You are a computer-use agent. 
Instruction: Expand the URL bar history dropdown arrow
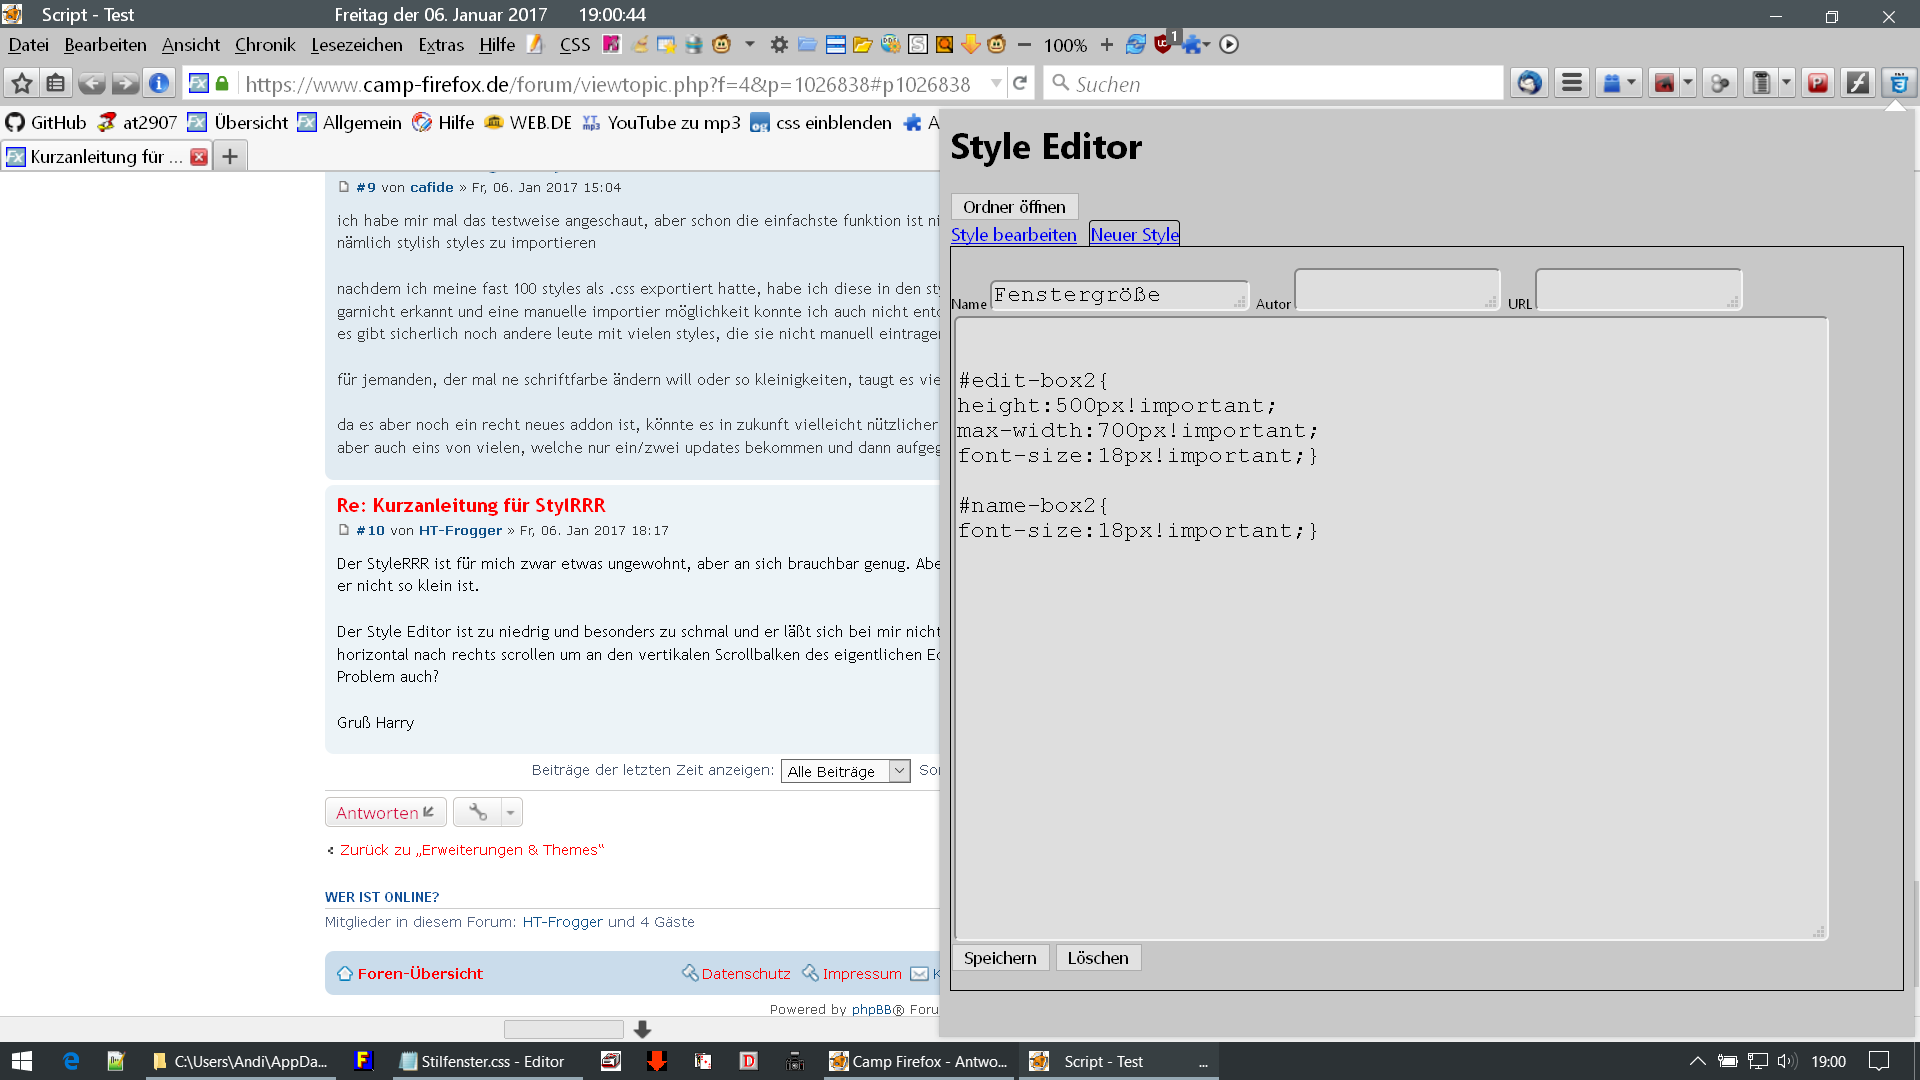[x=996, y=84]
